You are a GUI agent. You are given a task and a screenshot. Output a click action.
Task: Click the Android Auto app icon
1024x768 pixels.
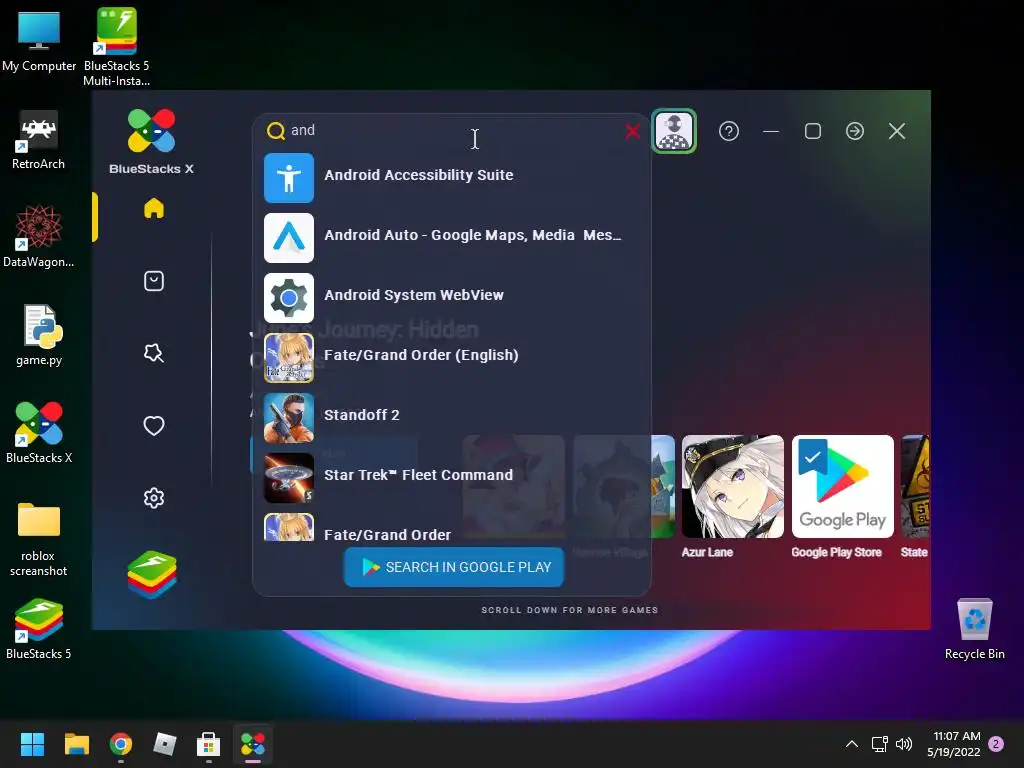click(x=289, y=238)
